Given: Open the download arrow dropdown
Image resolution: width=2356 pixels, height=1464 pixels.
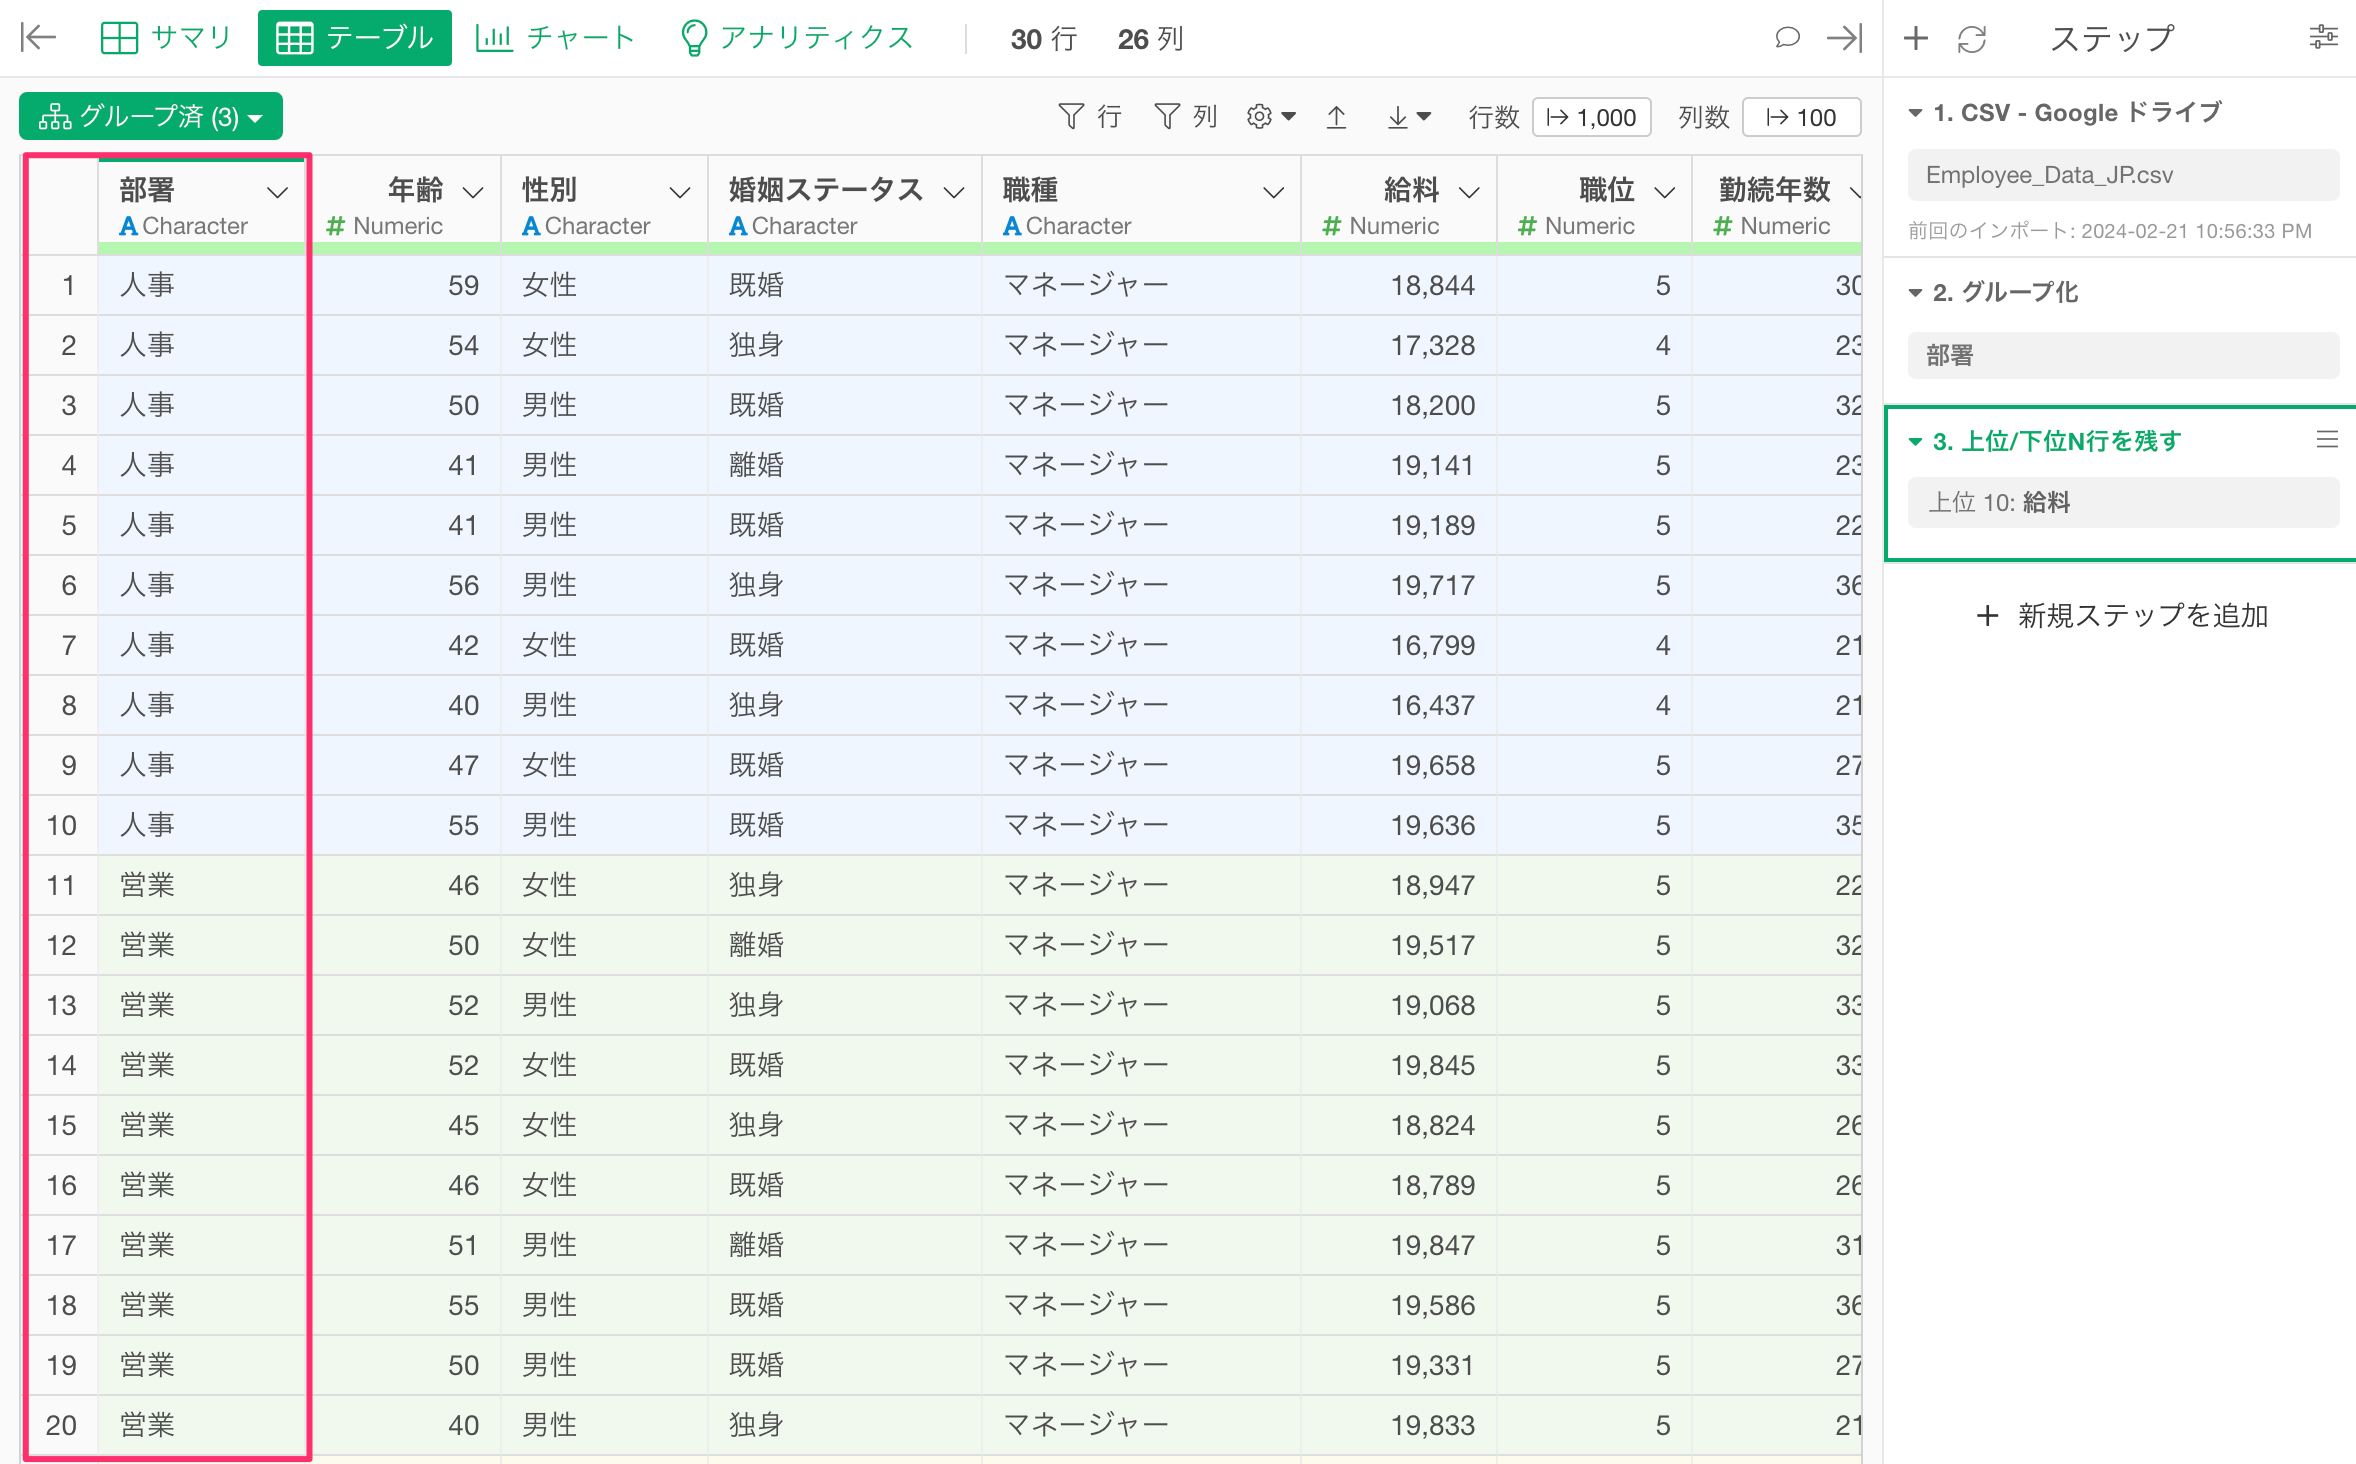Looking at the screenshot, I should pos(1408,117).
